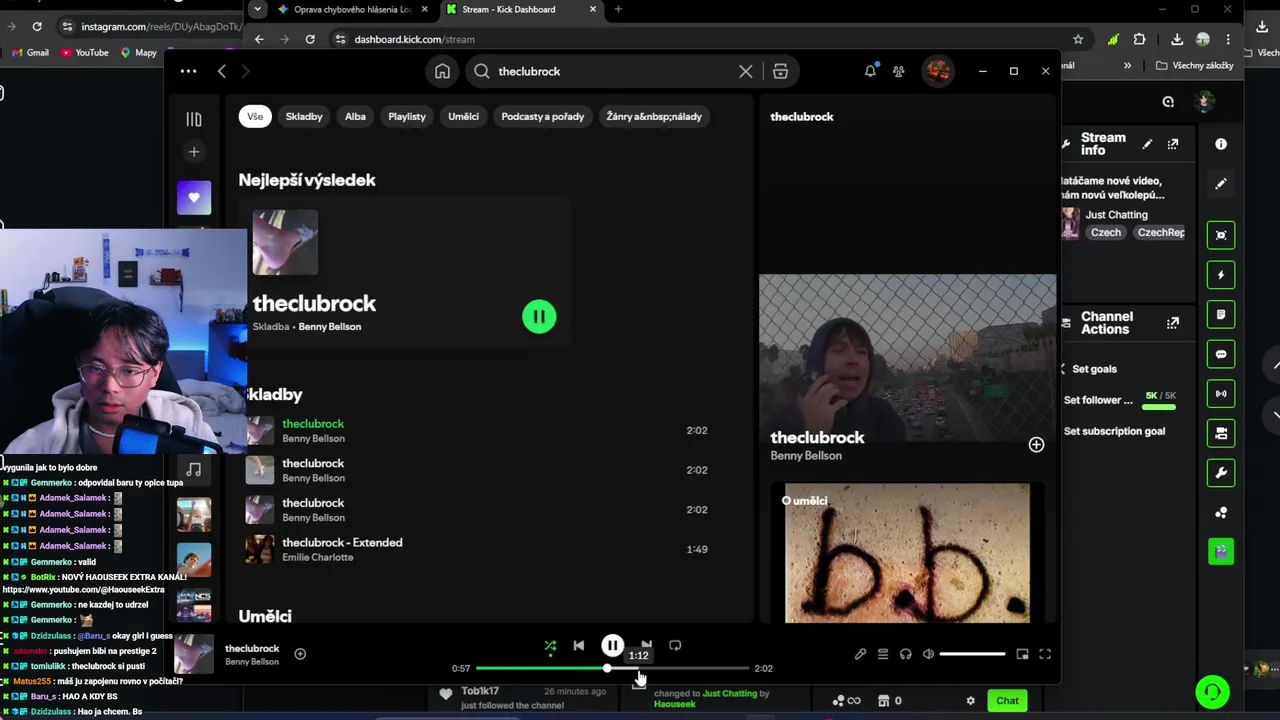The image size is (1280, 720).
Task: Open Kick chat settings gear
Action: coord(970,701)
